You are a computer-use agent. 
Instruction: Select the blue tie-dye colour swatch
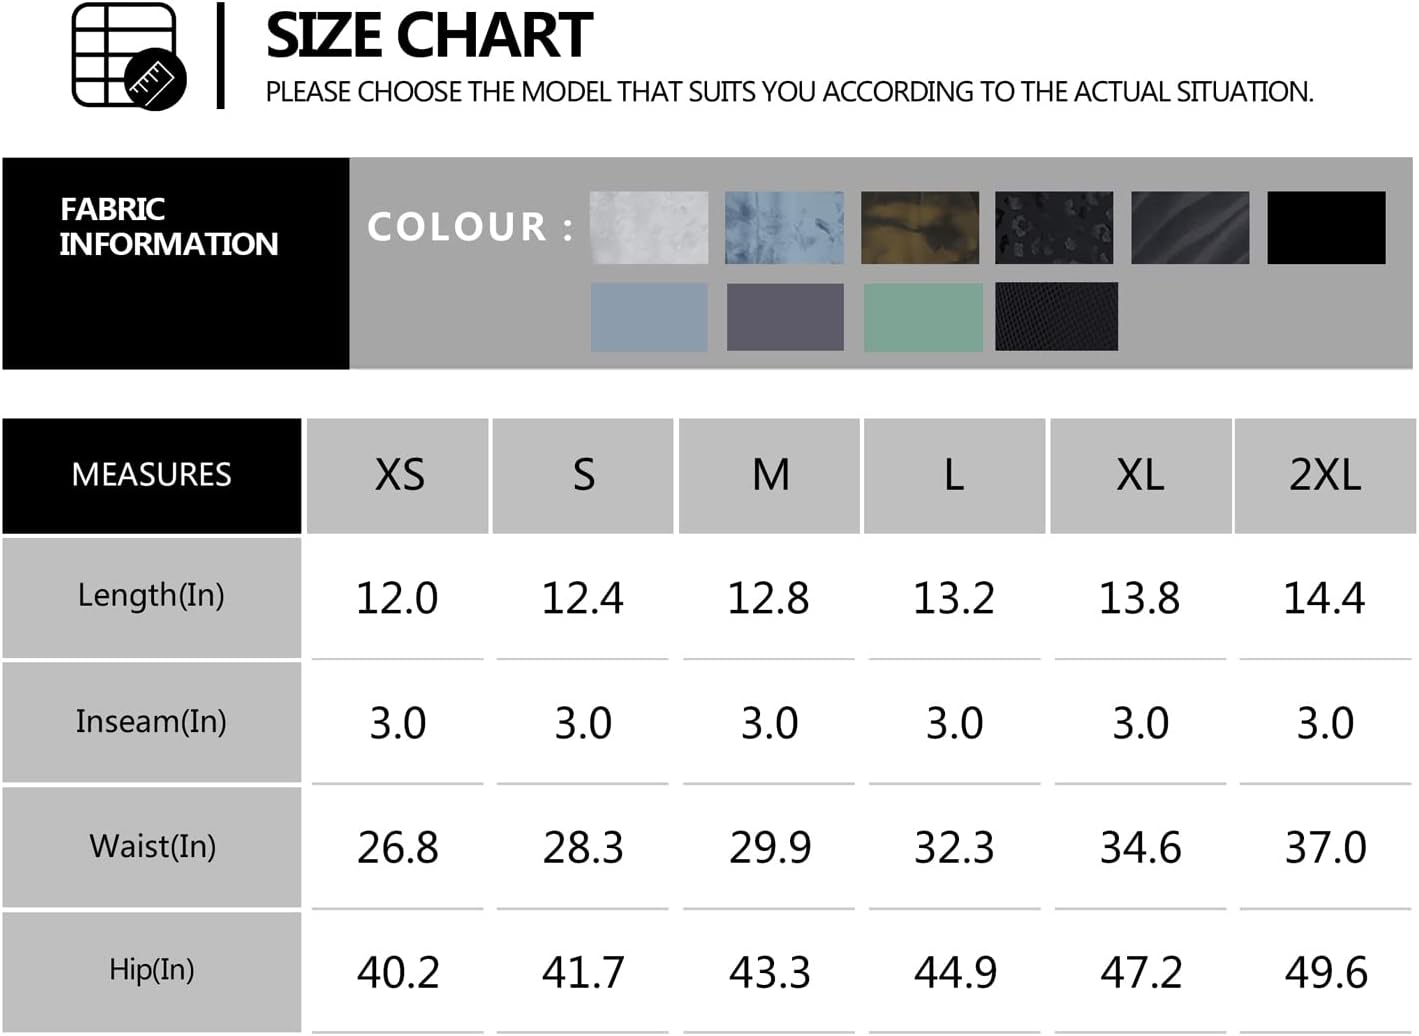(784, 228)
